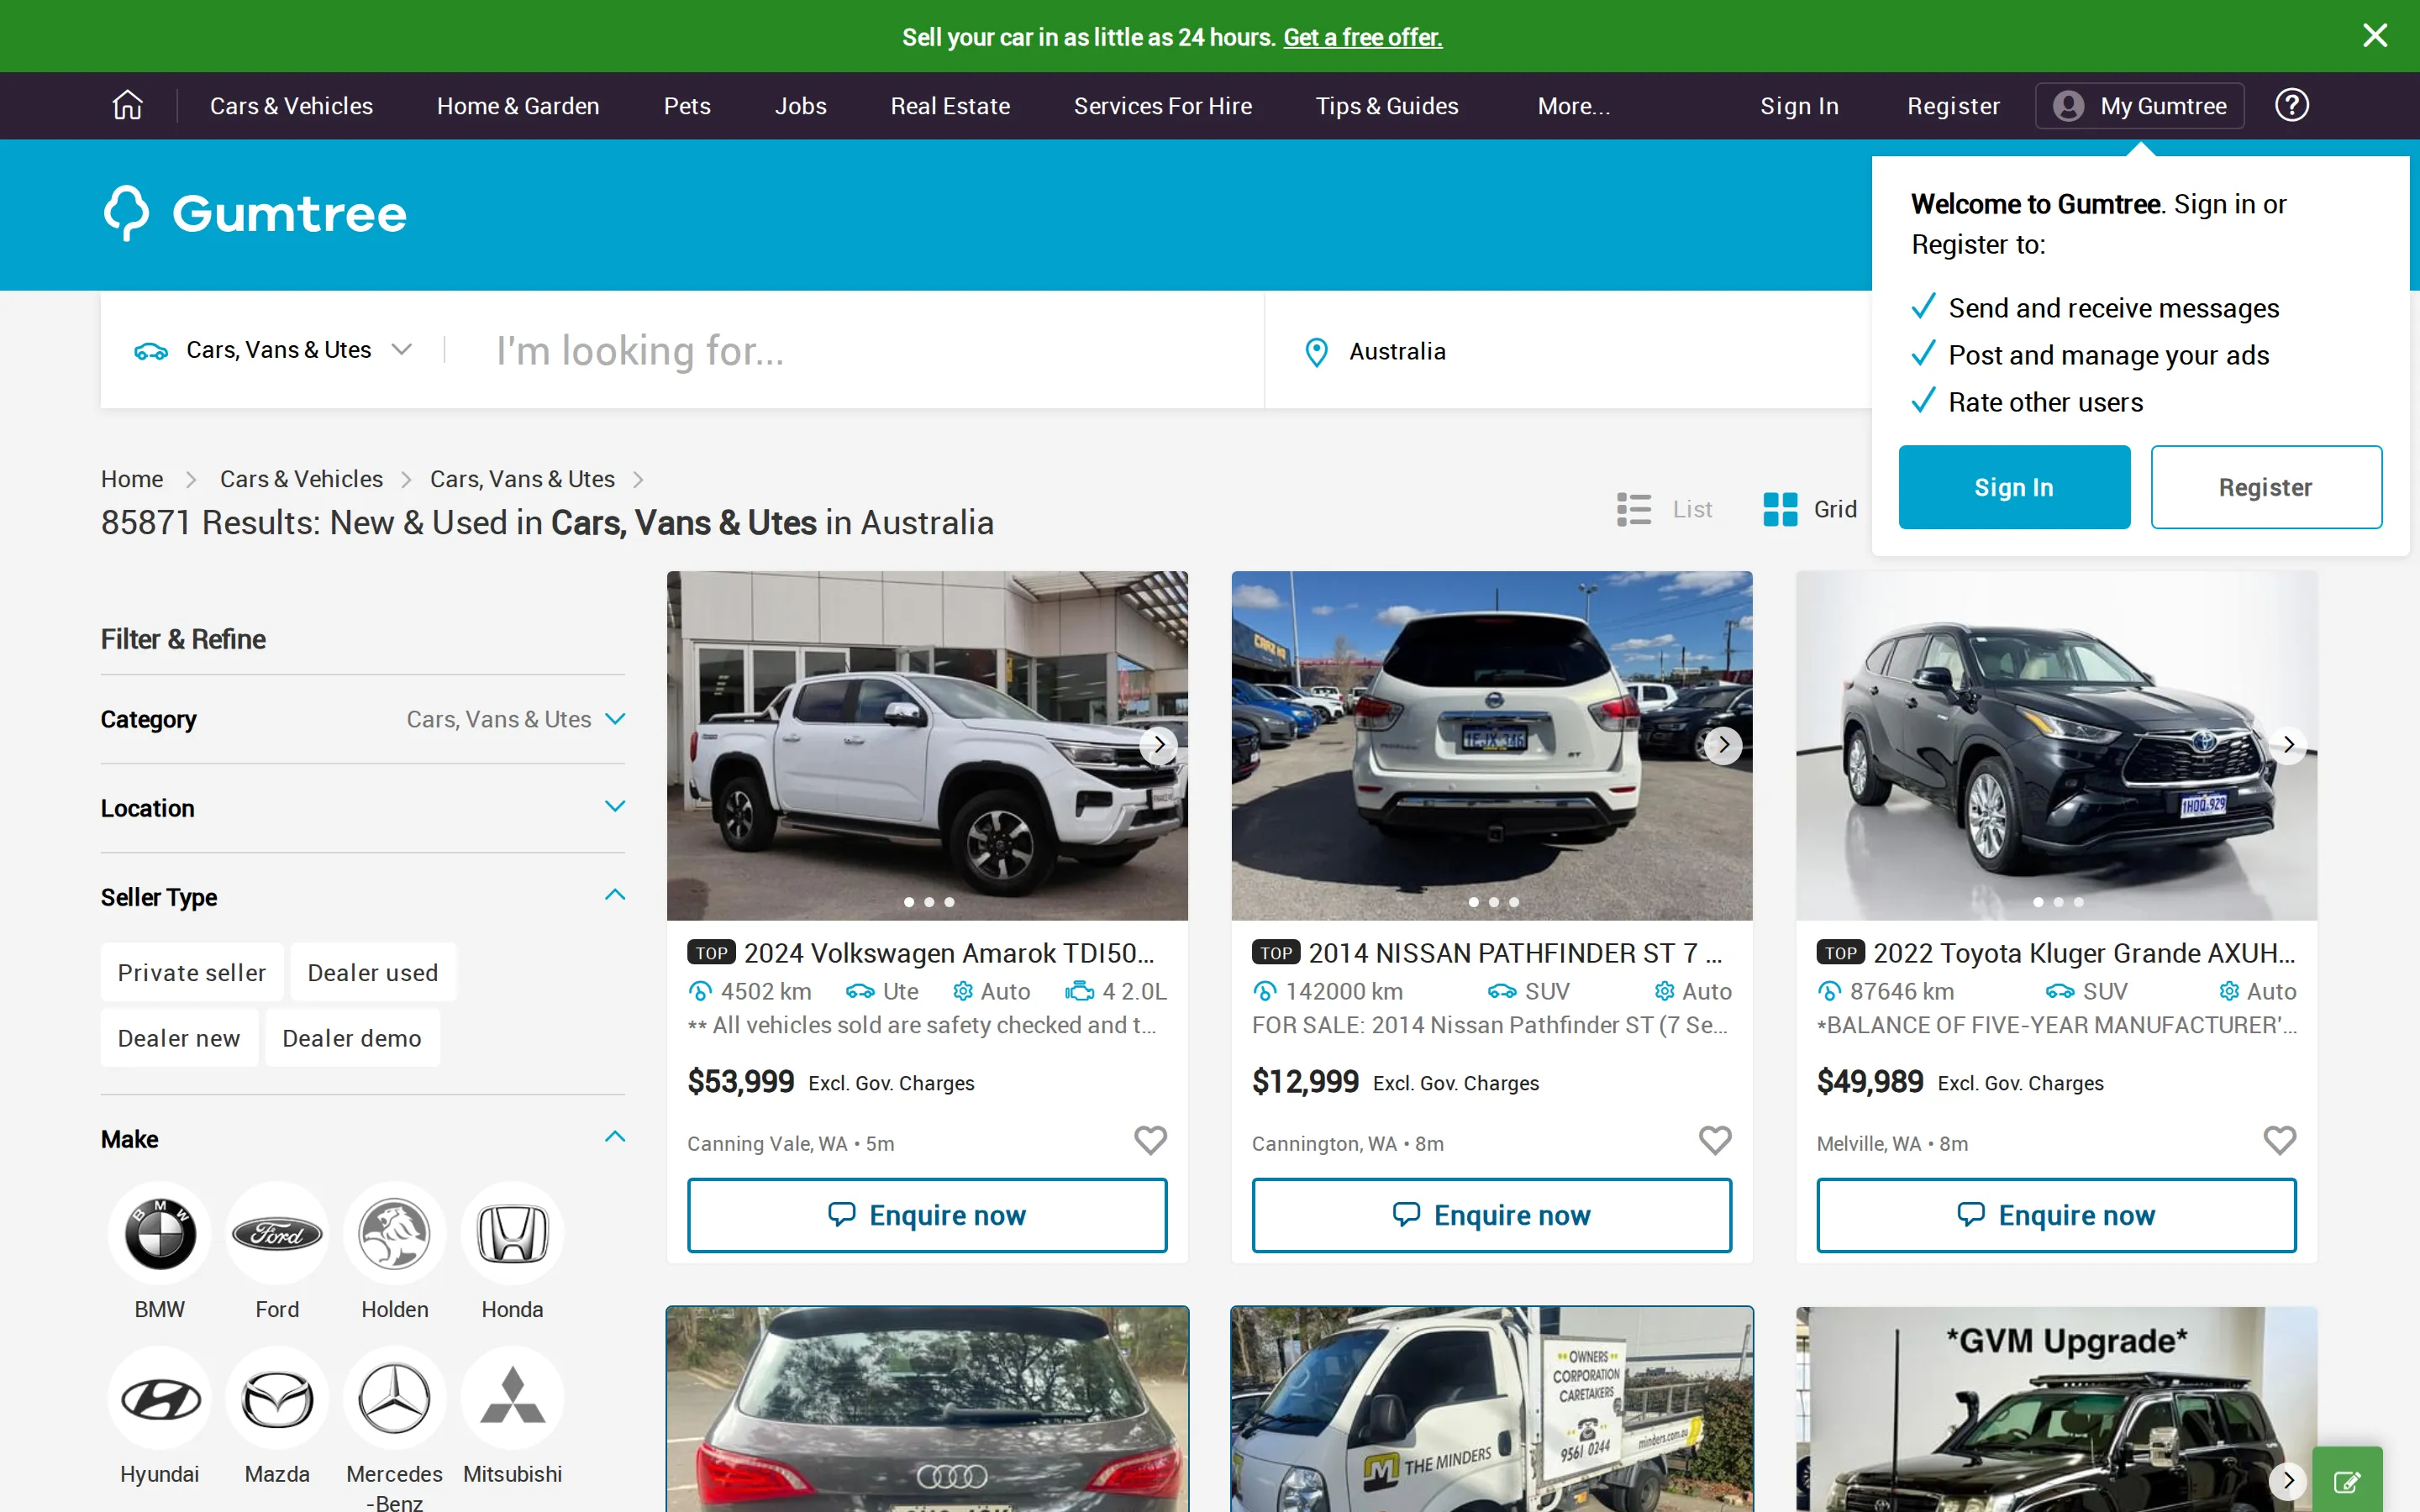Open the Cars, Vans & Utes search category dropdown
Viewport: 2420px width, 1512px height.
tap(273, 350)
